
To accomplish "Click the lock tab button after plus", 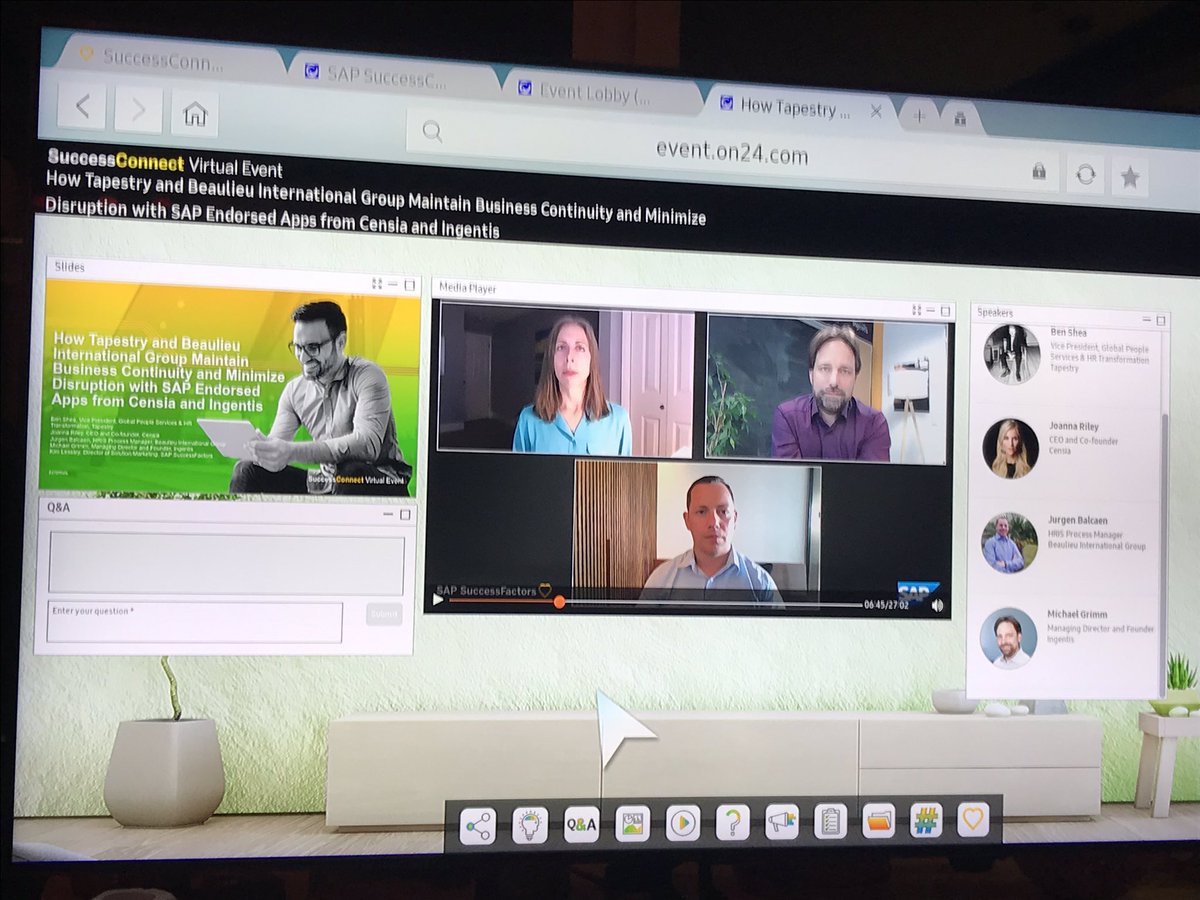I will [x=960, y=118].
